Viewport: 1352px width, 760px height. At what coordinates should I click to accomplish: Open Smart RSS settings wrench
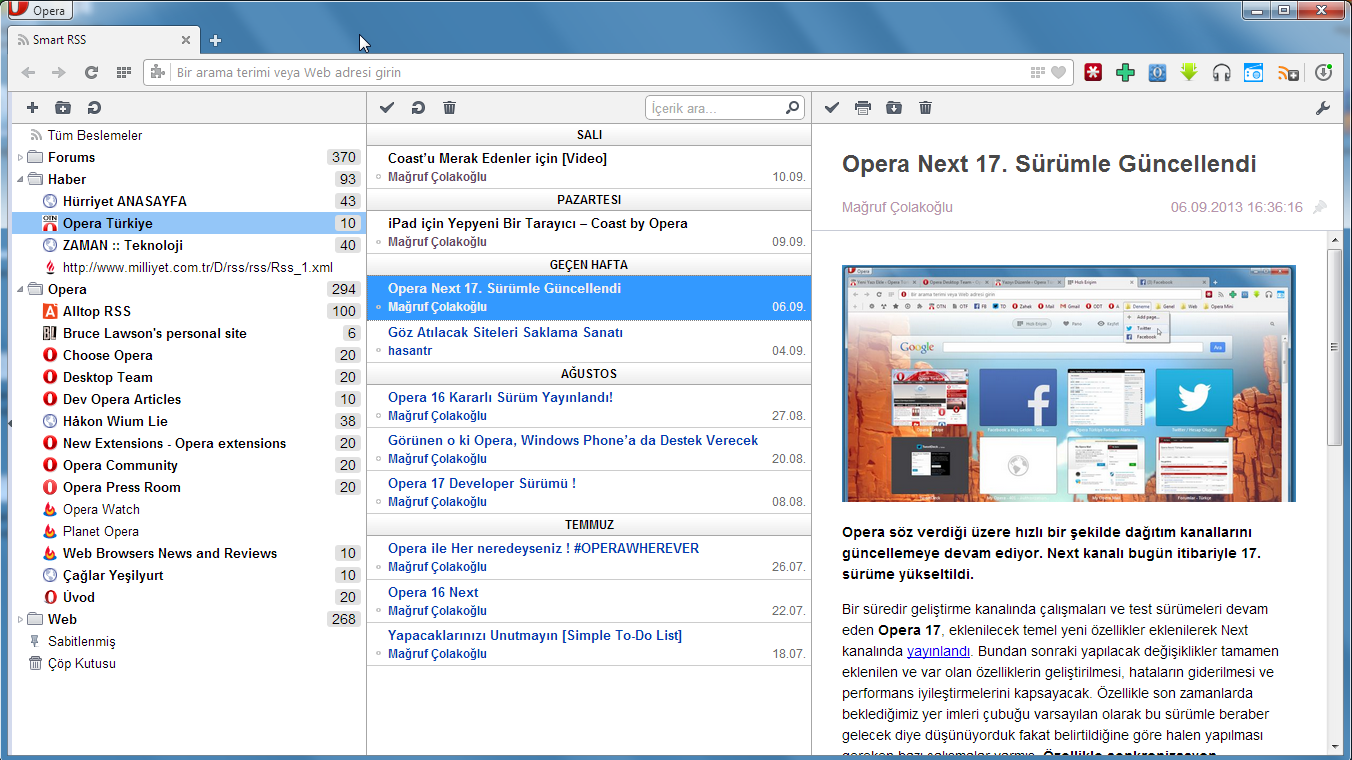coord(1323,108)
